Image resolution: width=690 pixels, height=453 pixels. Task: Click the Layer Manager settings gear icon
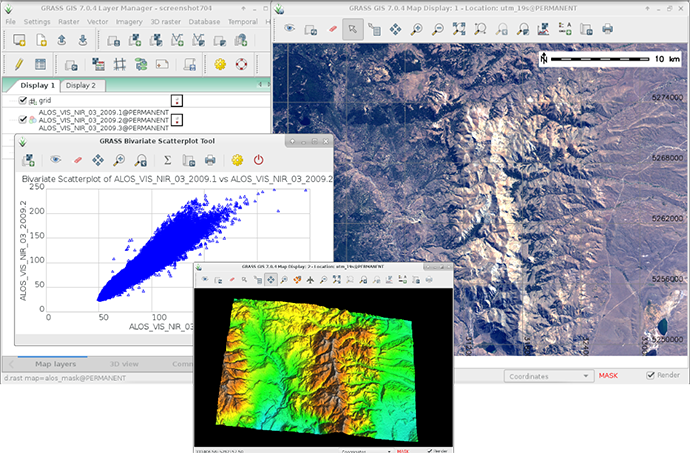[x=219, y=64]
